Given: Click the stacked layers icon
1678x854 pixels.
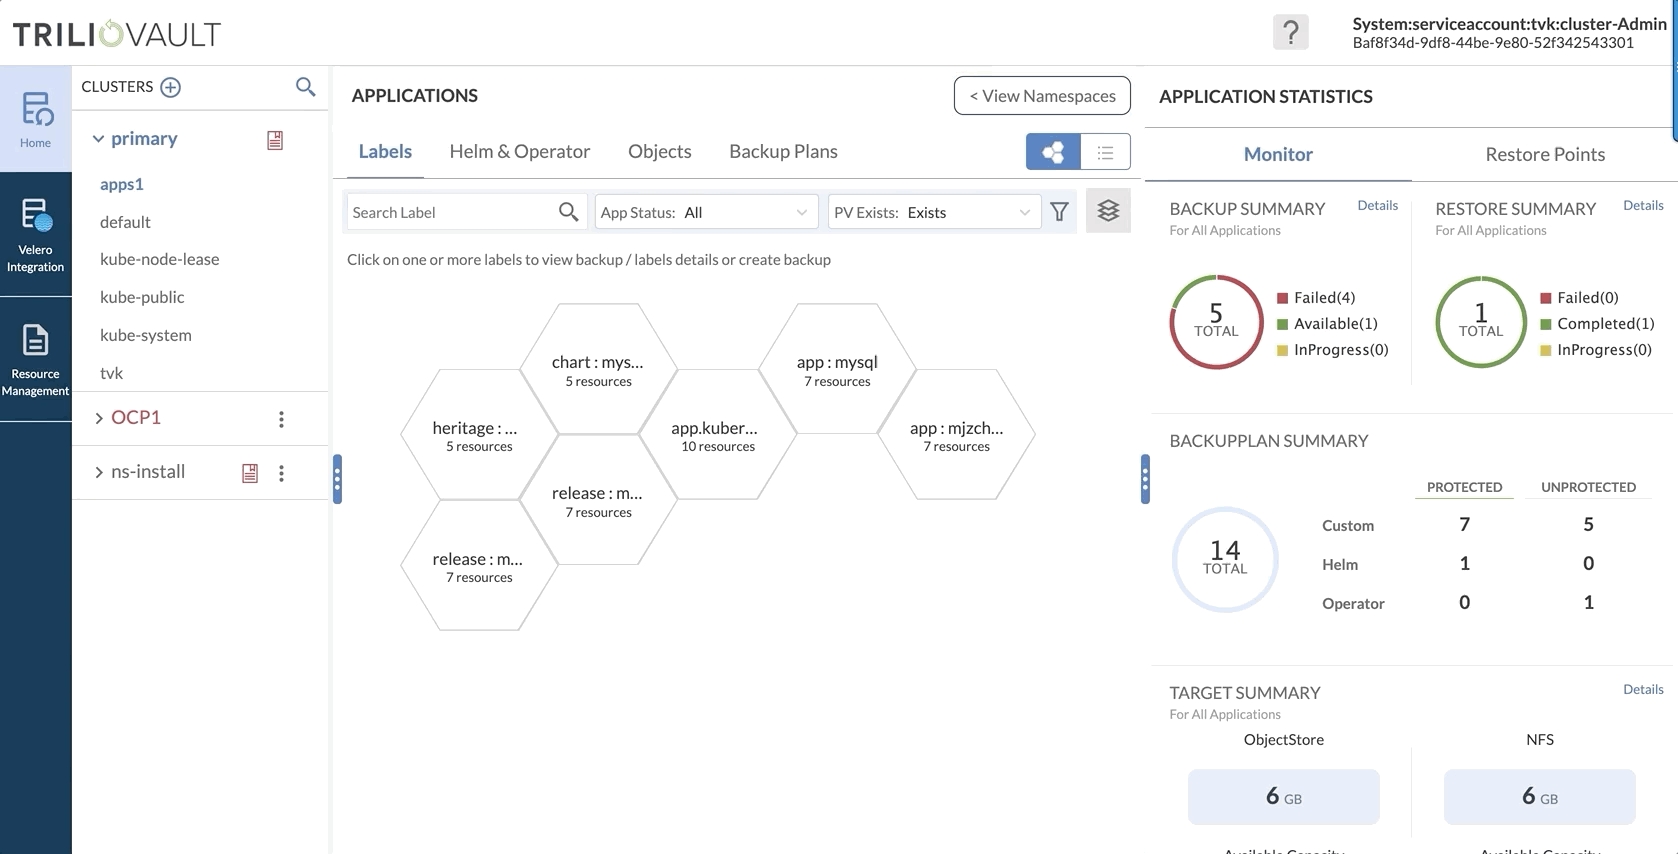Looking at the screenshot, I should [x=1108, y=211].
